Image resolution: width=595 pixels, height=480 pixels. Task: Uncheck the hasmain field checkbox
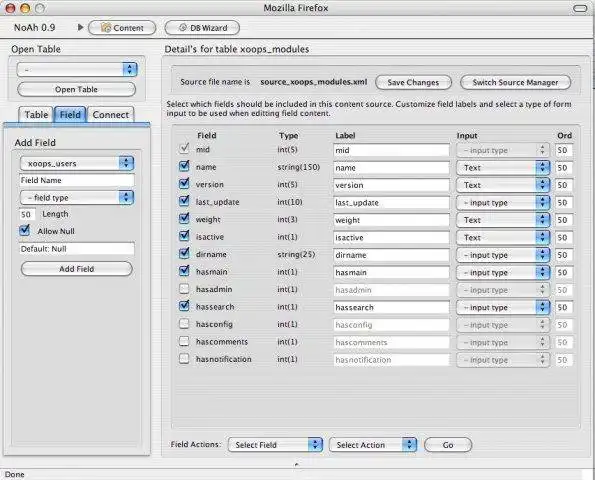184,271
